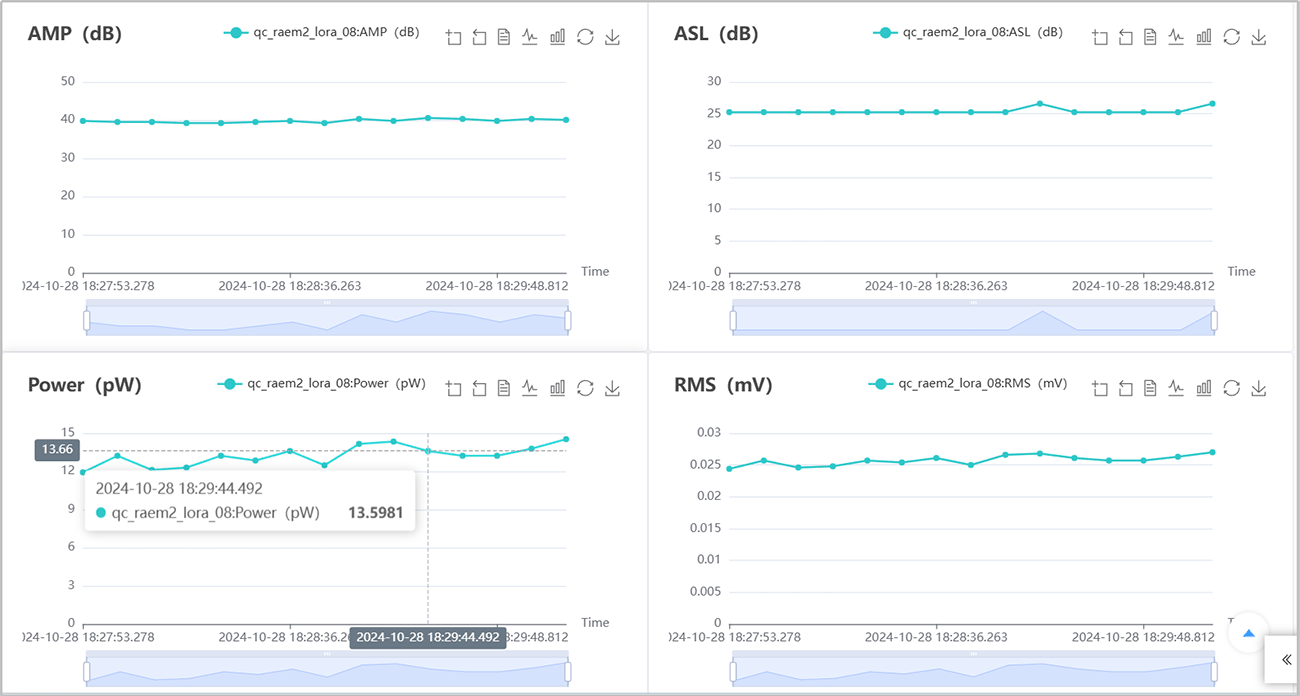
Task: Toggle the qc_raem2_lora_08:Power legend series
Action: [x=322, y=384]
